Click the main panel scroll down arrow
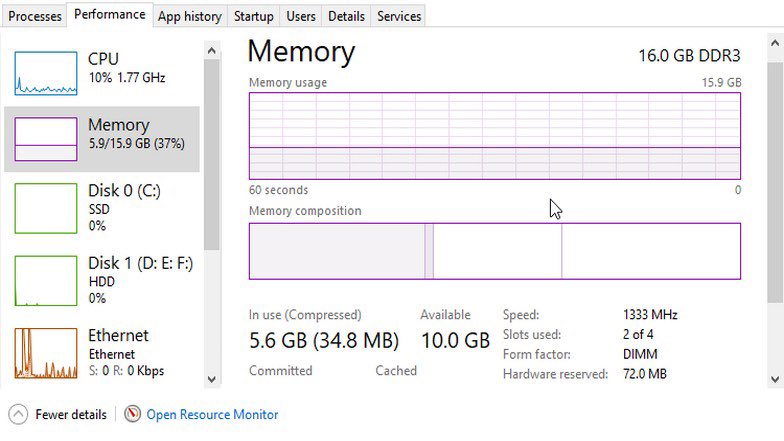Viewport: 784px width, 441px height. tap(775, 380)
